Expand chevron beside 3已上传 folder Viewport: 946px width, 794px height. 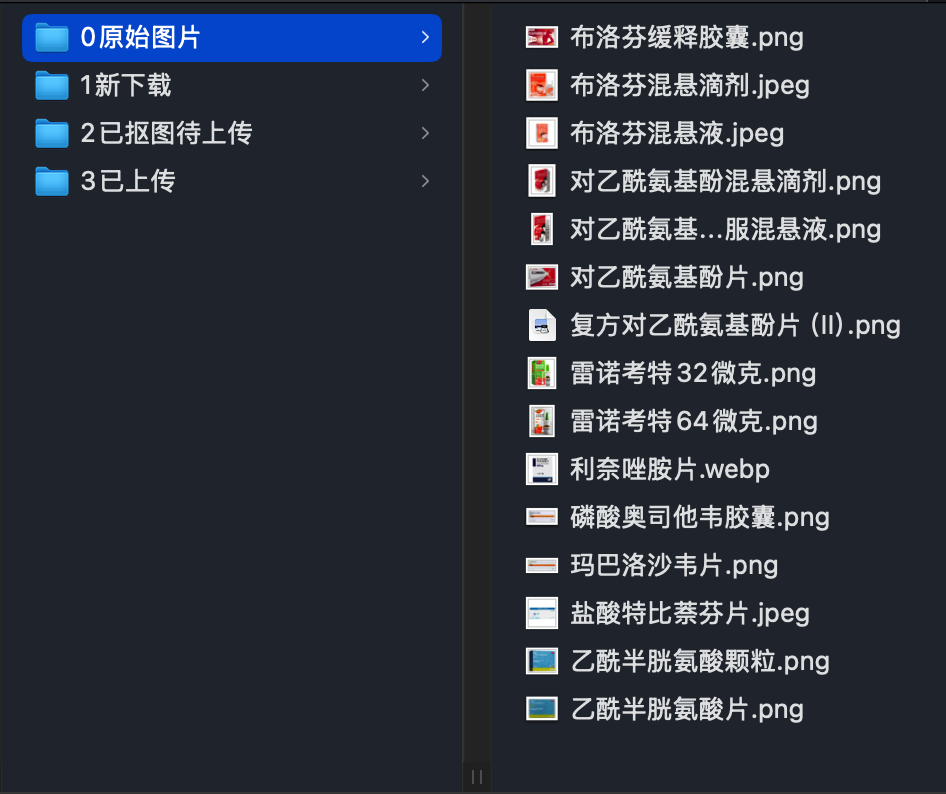tap(425, 181)
